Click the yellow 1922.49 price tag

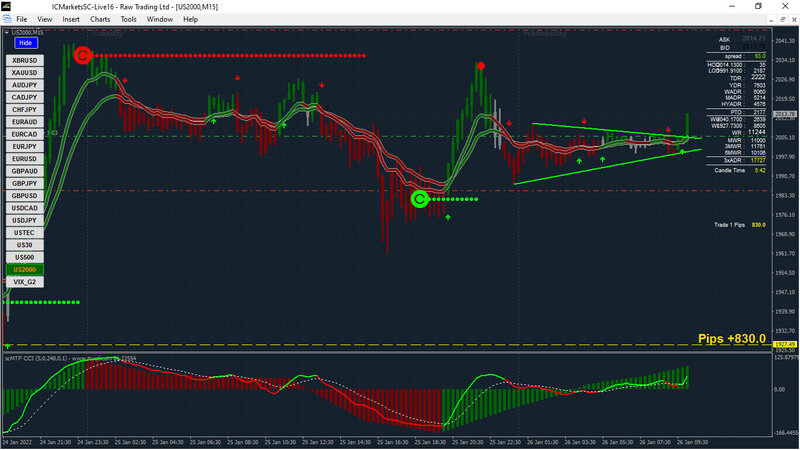pyautogui.click(x=785, y=344)
